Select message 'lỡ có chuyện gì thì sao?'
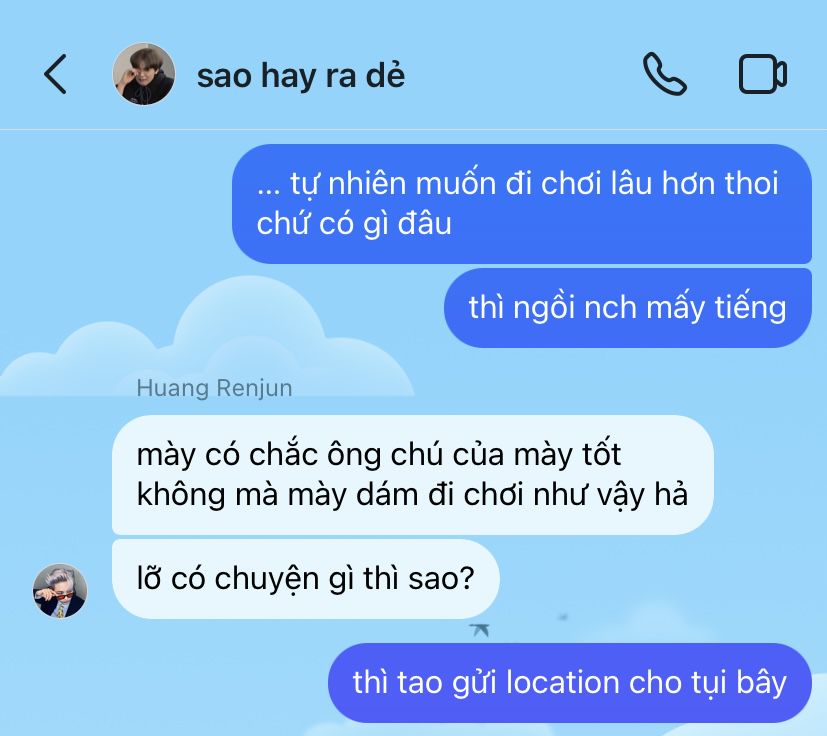Viewport: 827px width, 736px height. click(305, 578)
